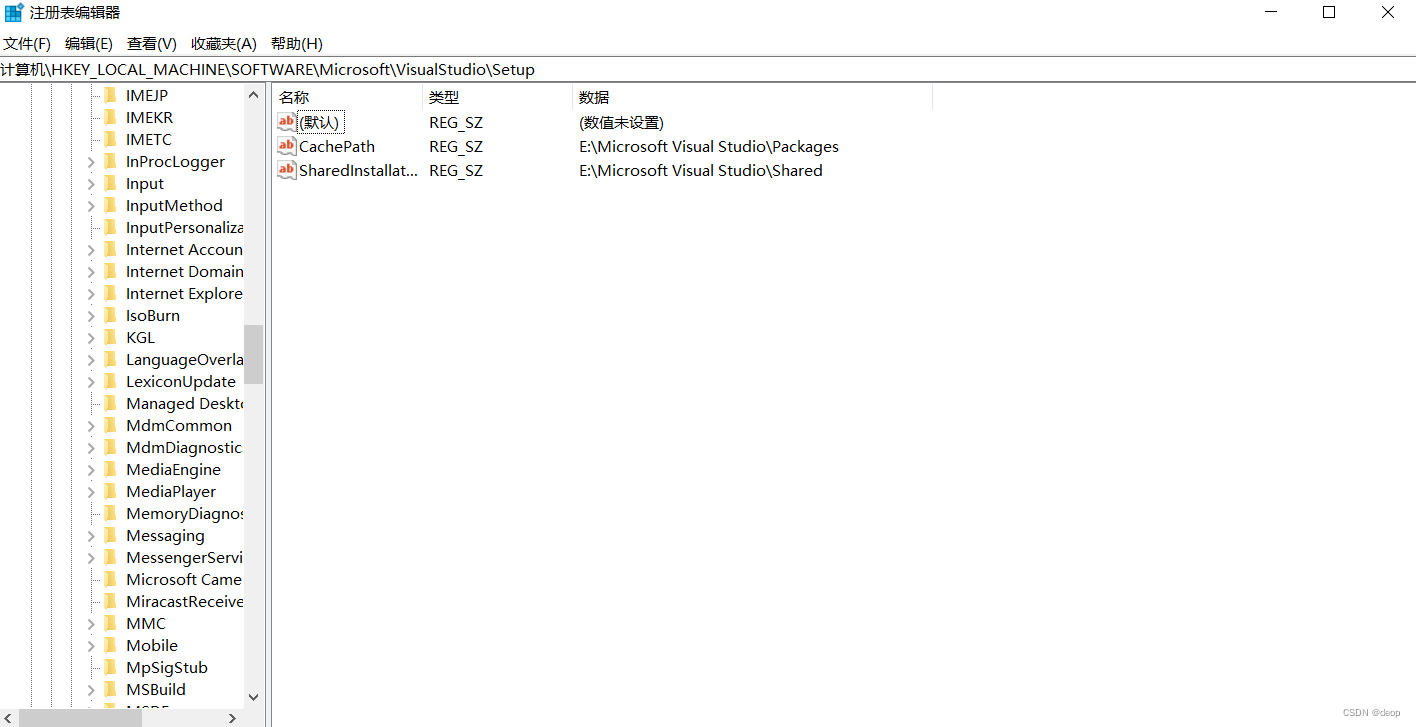The image size is (1416, 727).
Task: Open the 收藏夹(A) menu
Action: click(x=222, y=43)
